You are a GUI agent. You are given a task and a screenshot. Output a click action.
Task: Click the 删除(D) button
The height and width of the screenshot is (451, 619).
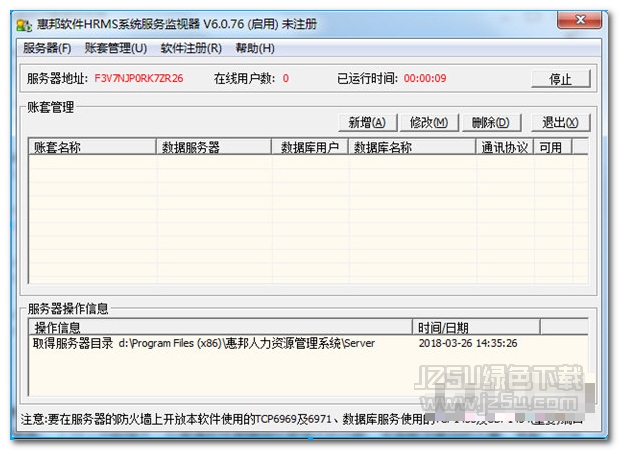(491, 123)
